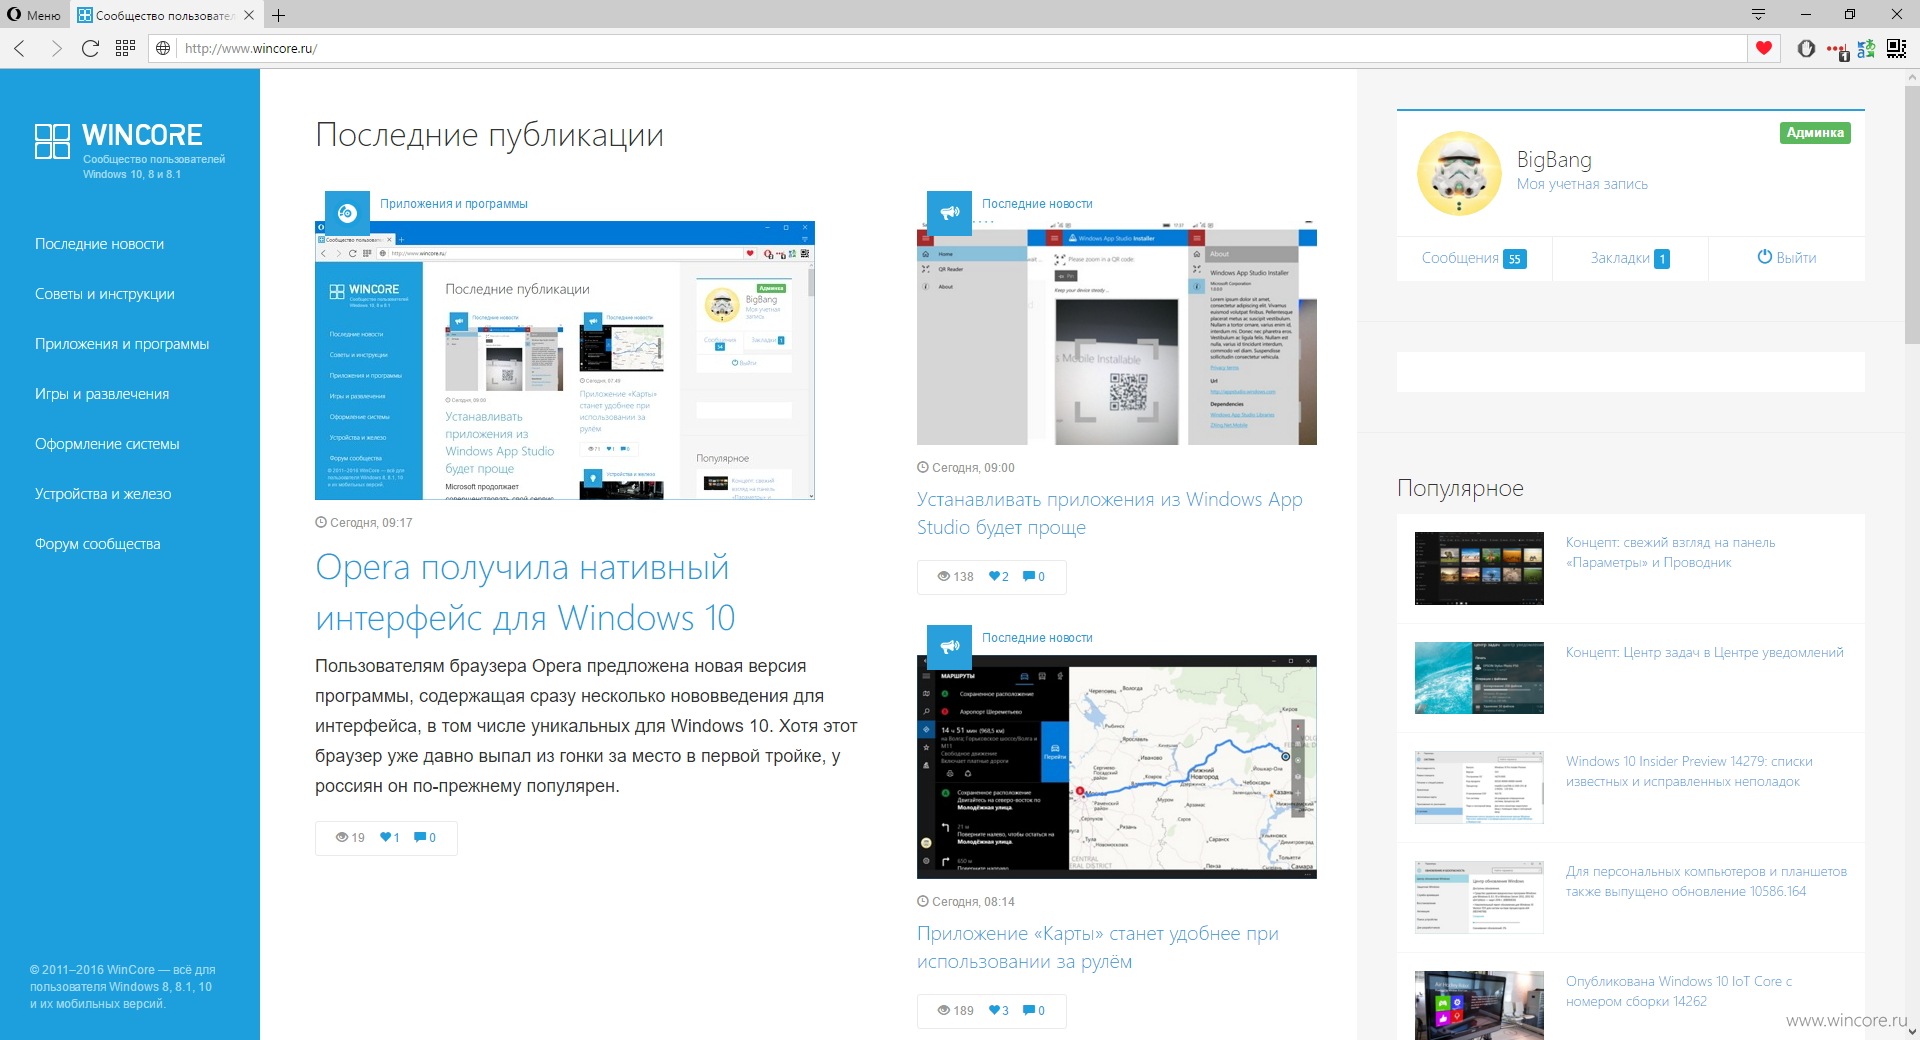This screenshot has height=1040, width=1920.
Task: Open Windows 10 Insider Preview 14279 link
Action: [1689, 771]
